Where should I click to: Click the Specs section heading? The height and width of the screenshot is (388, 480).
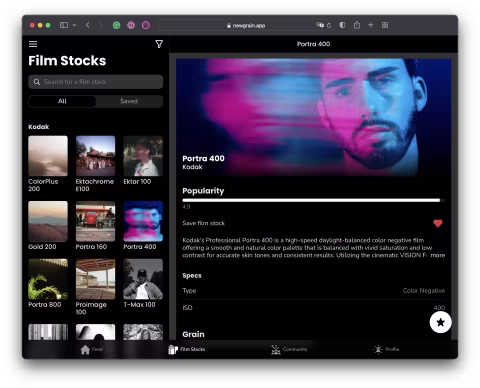(192, 276)
